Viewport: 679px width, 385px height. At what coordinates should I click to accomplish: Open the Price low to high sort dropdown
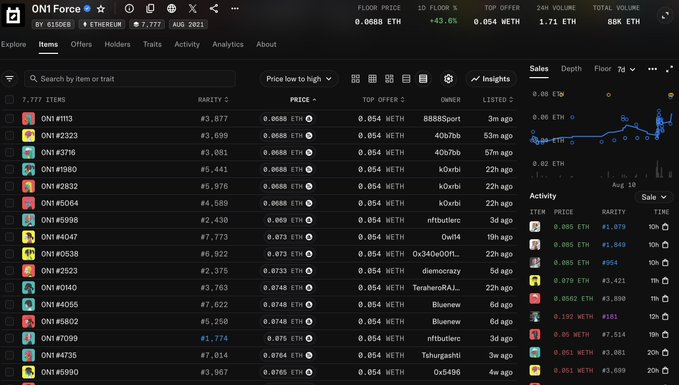(299, 79)
